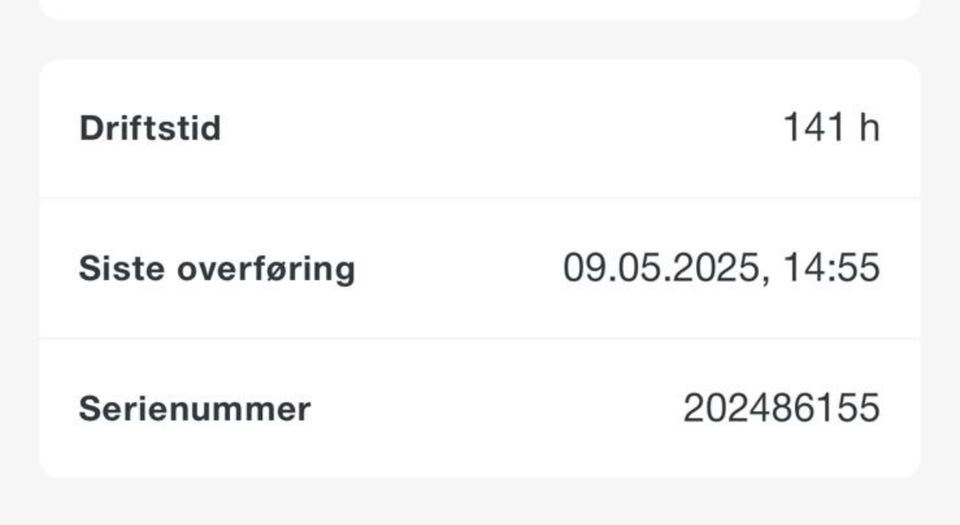Open the Siste overføring row
The image size is (960, 525).
[480, 268]
